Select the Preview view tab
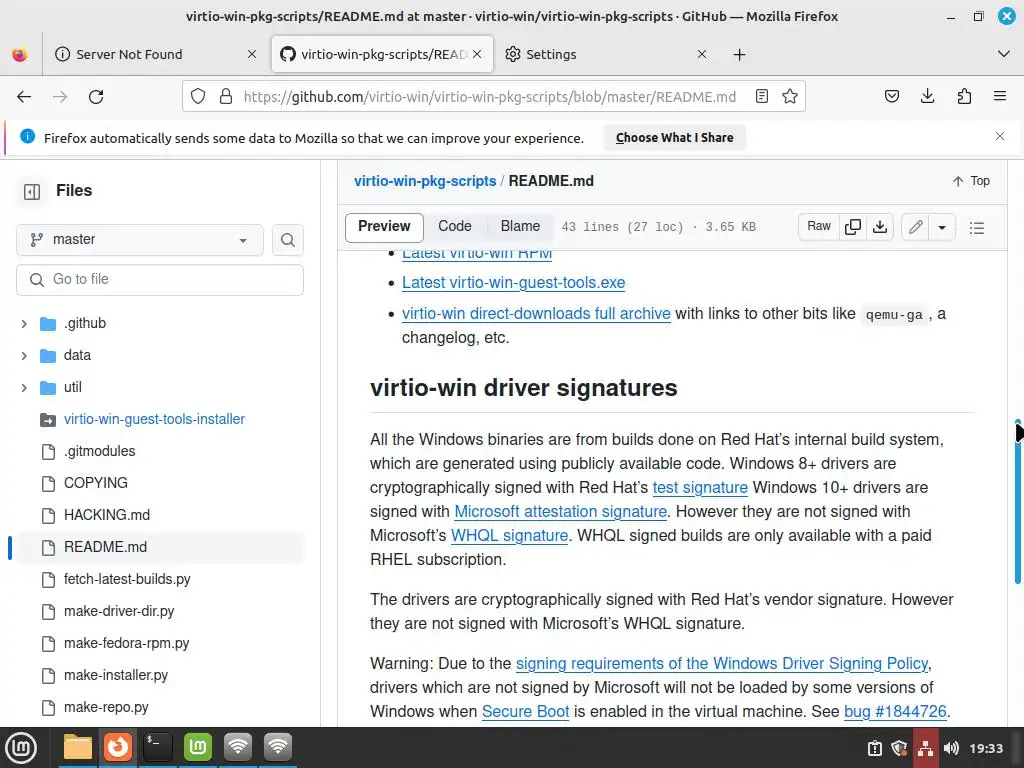 384,227
